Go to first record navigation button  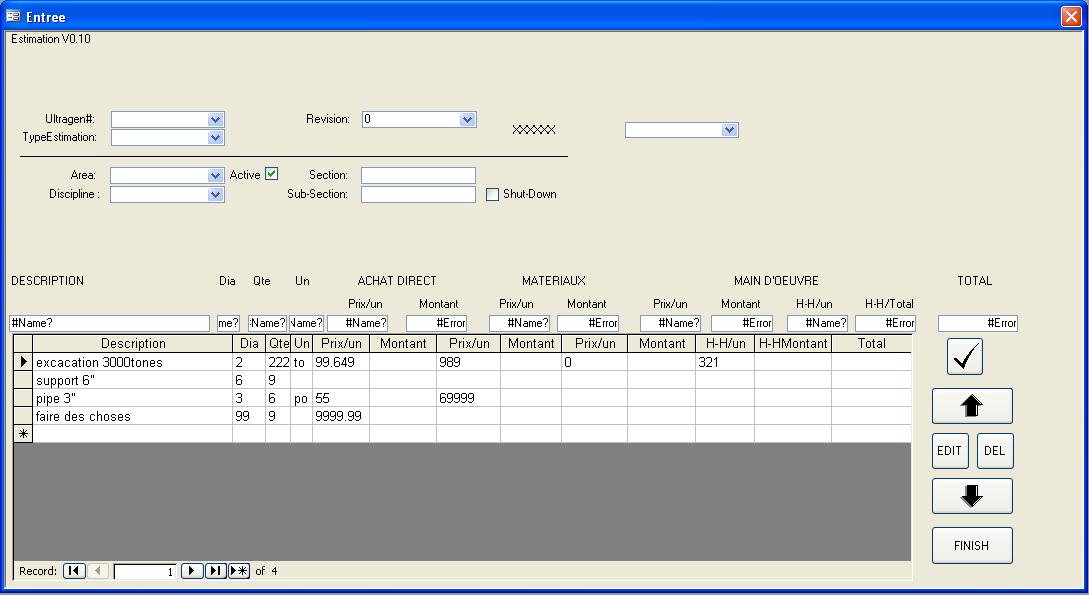point(74,571)
